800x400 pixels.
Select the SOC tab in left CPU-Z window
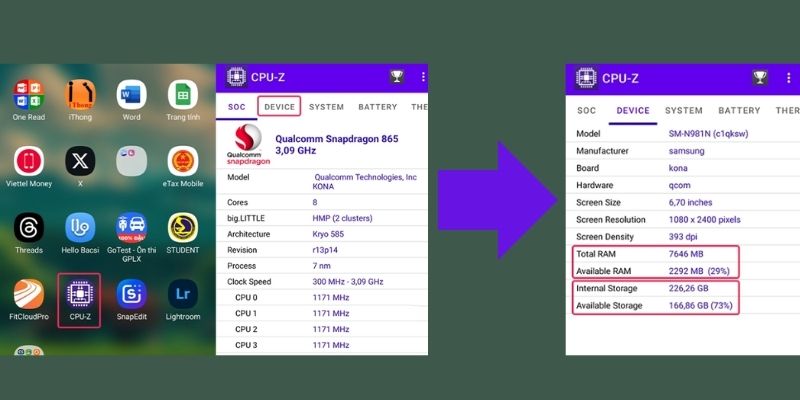click(x=237, y=107)
